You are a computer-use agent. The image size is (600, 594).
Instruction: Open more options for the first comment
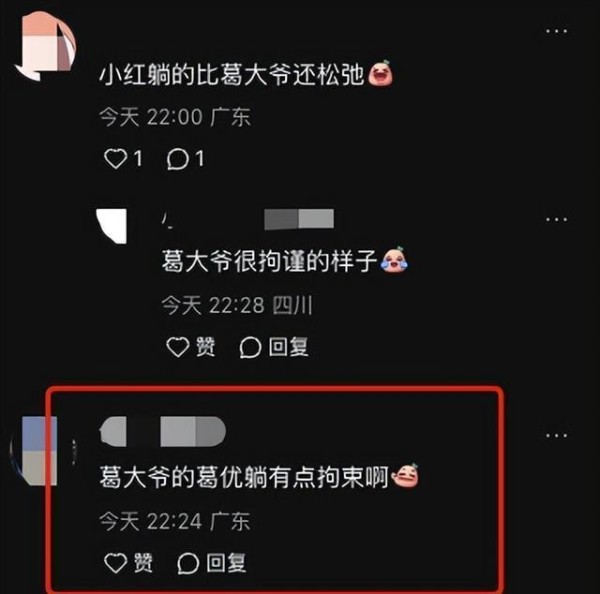tap(556, 31)
